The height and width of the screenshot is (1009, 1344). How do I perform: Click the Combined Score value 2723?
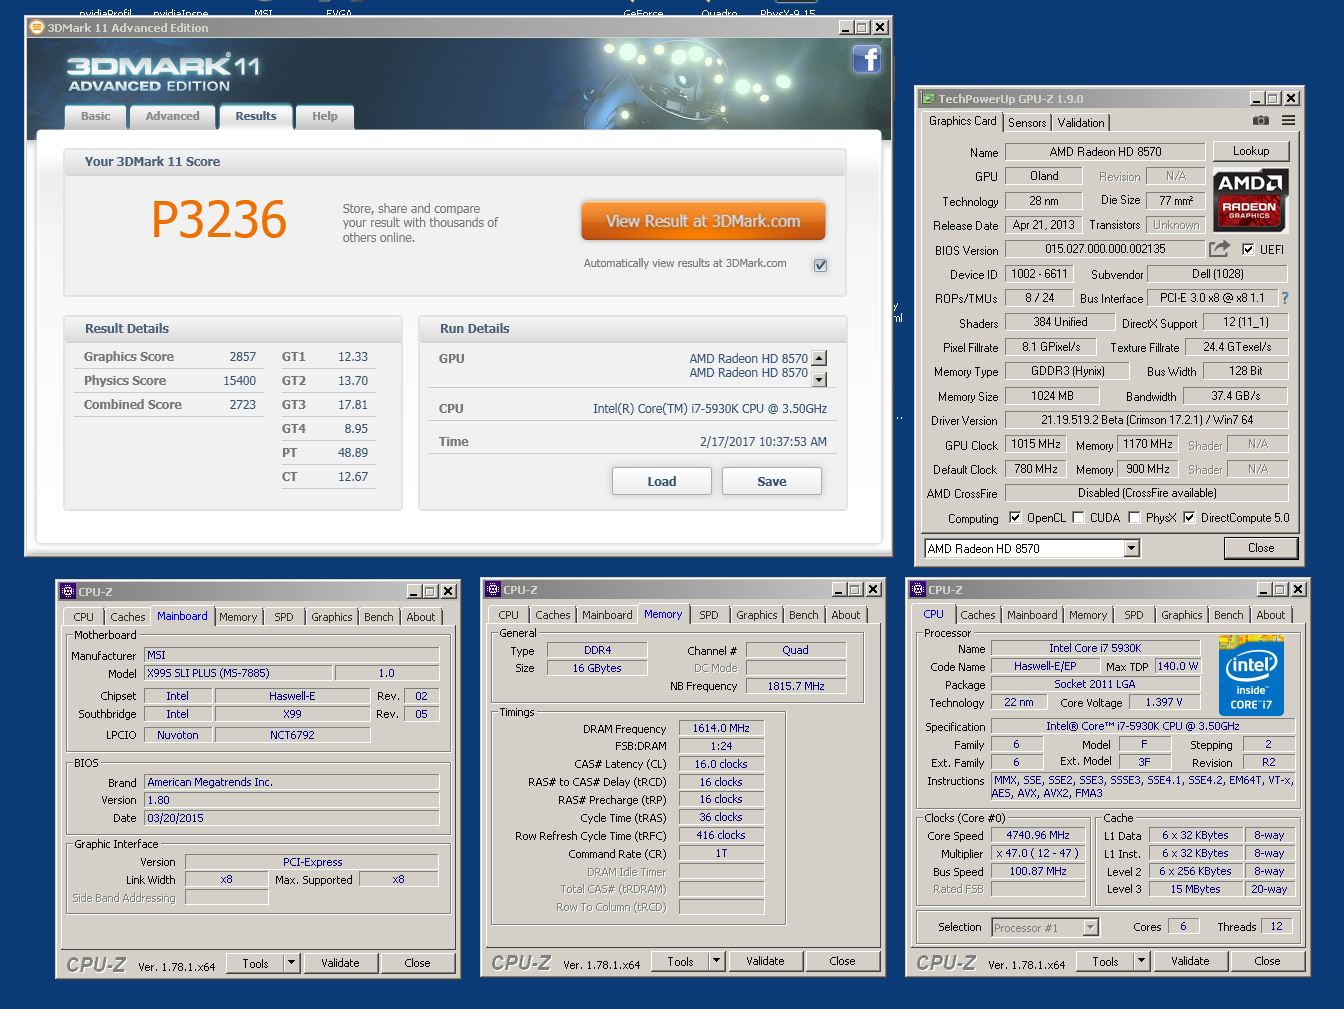pyautogui.click(x=242, y=405)
